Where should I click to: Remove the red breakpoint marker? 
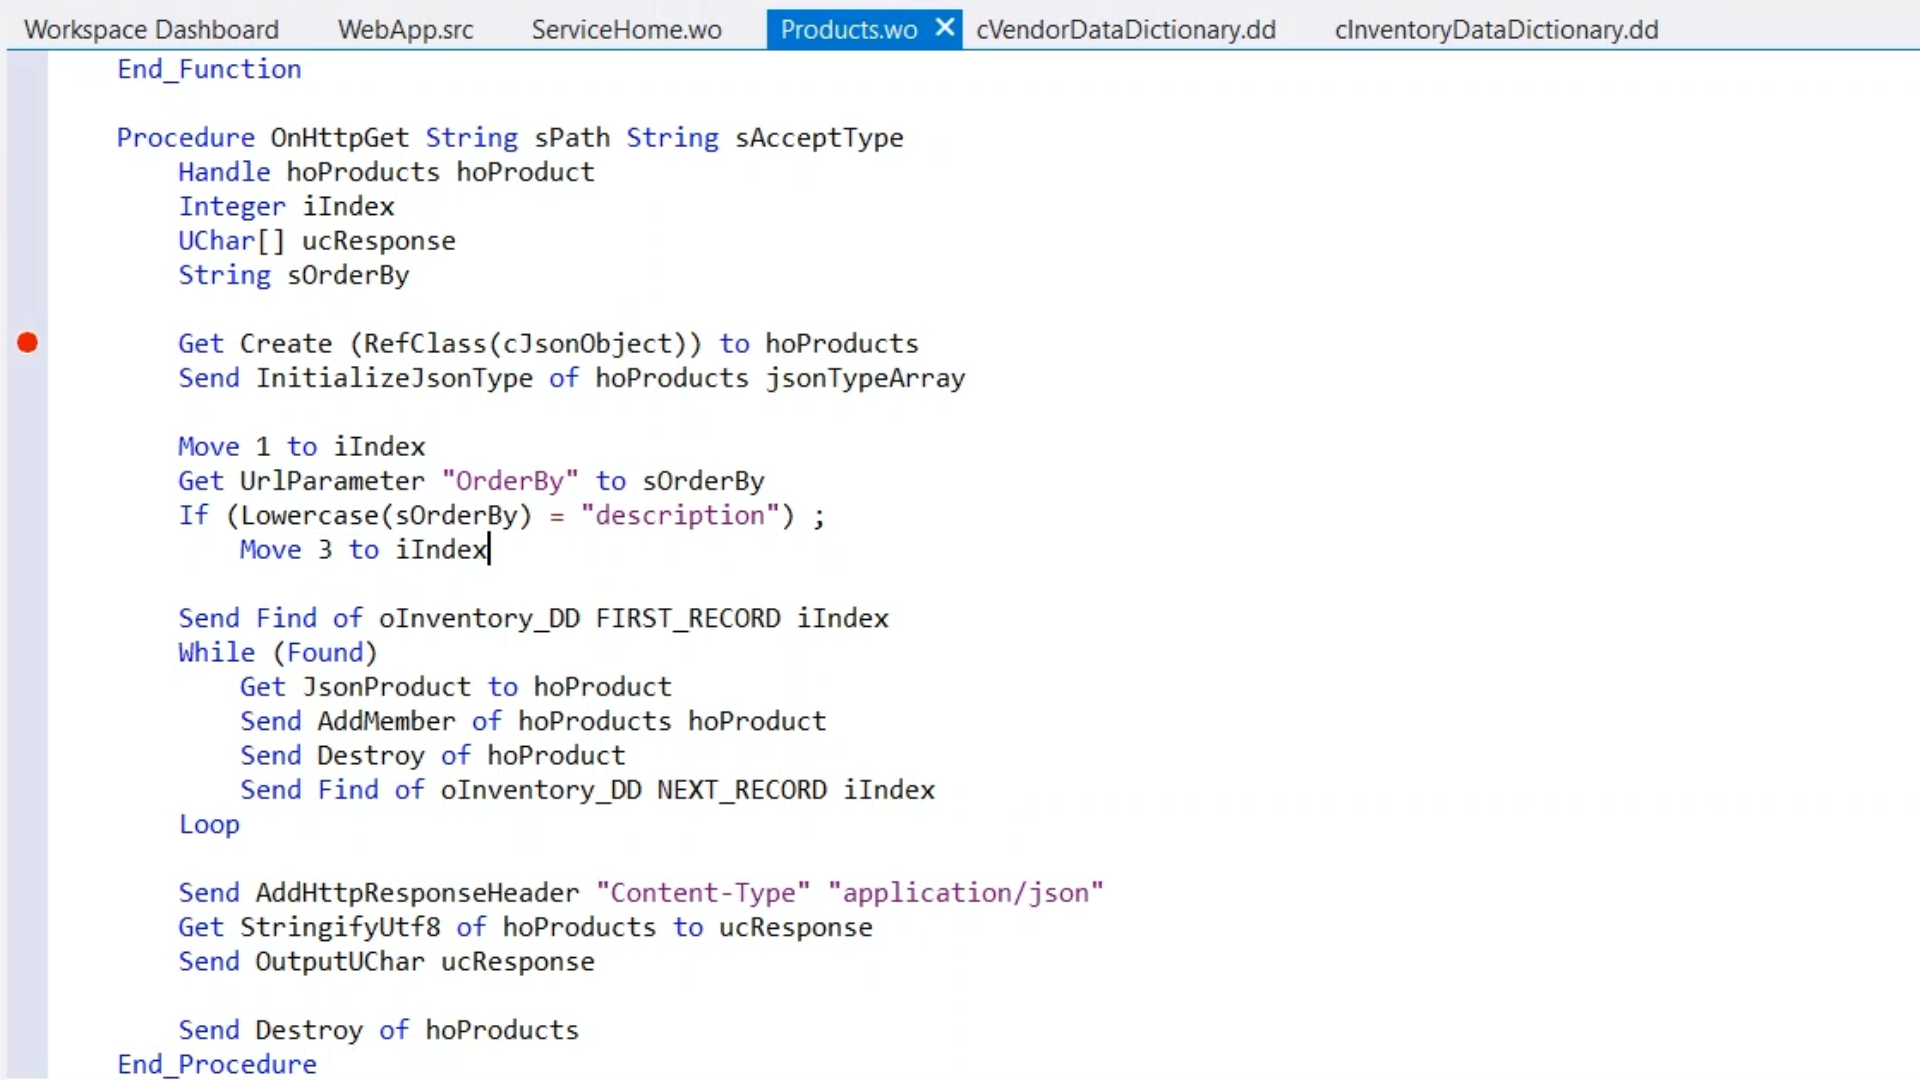point(27,343)
